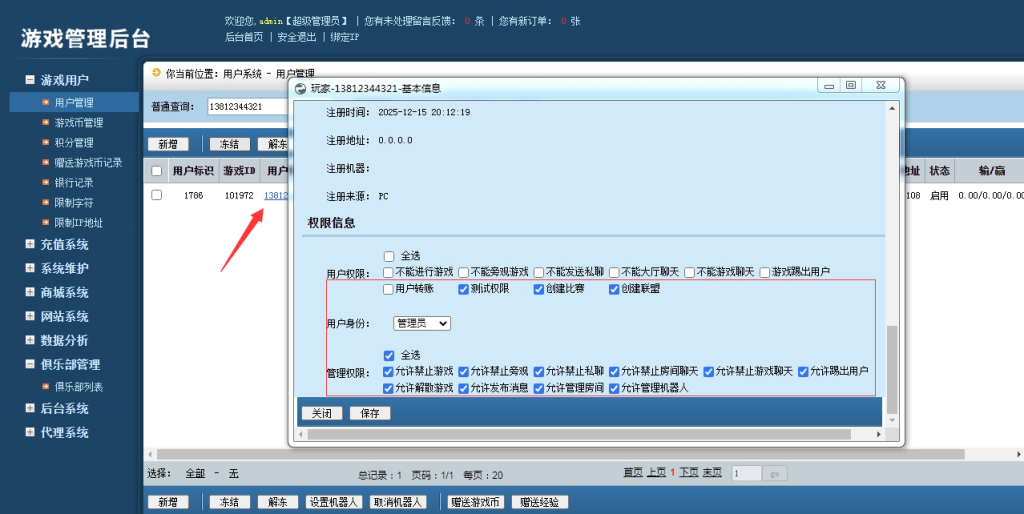Check 不能旁观游戏 permission
The height and width of the screenshot is (514, 1024).
464,272
